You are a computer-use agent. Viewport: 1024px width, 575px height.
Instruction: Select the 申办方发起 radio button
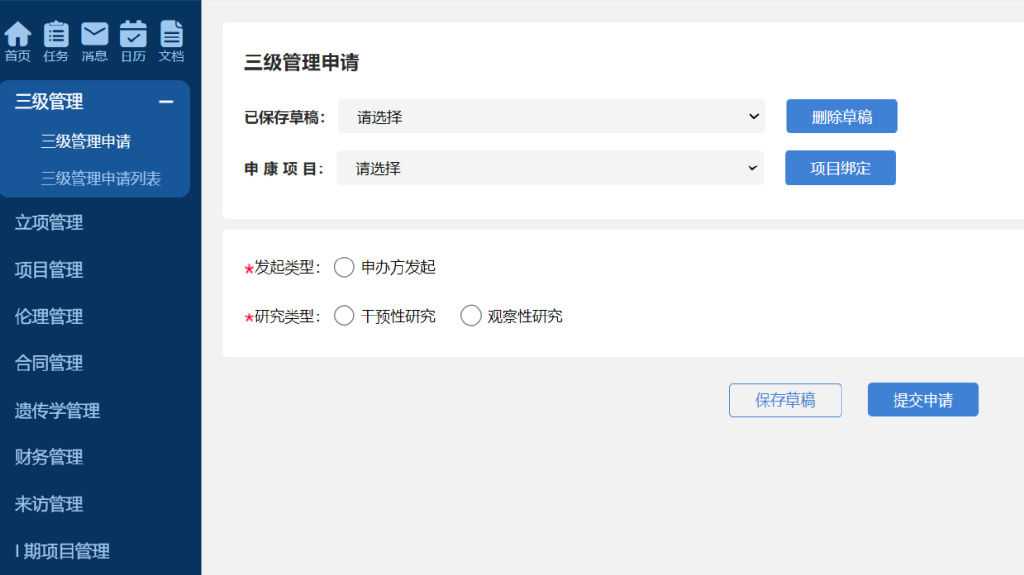click(x=344, y=267)
